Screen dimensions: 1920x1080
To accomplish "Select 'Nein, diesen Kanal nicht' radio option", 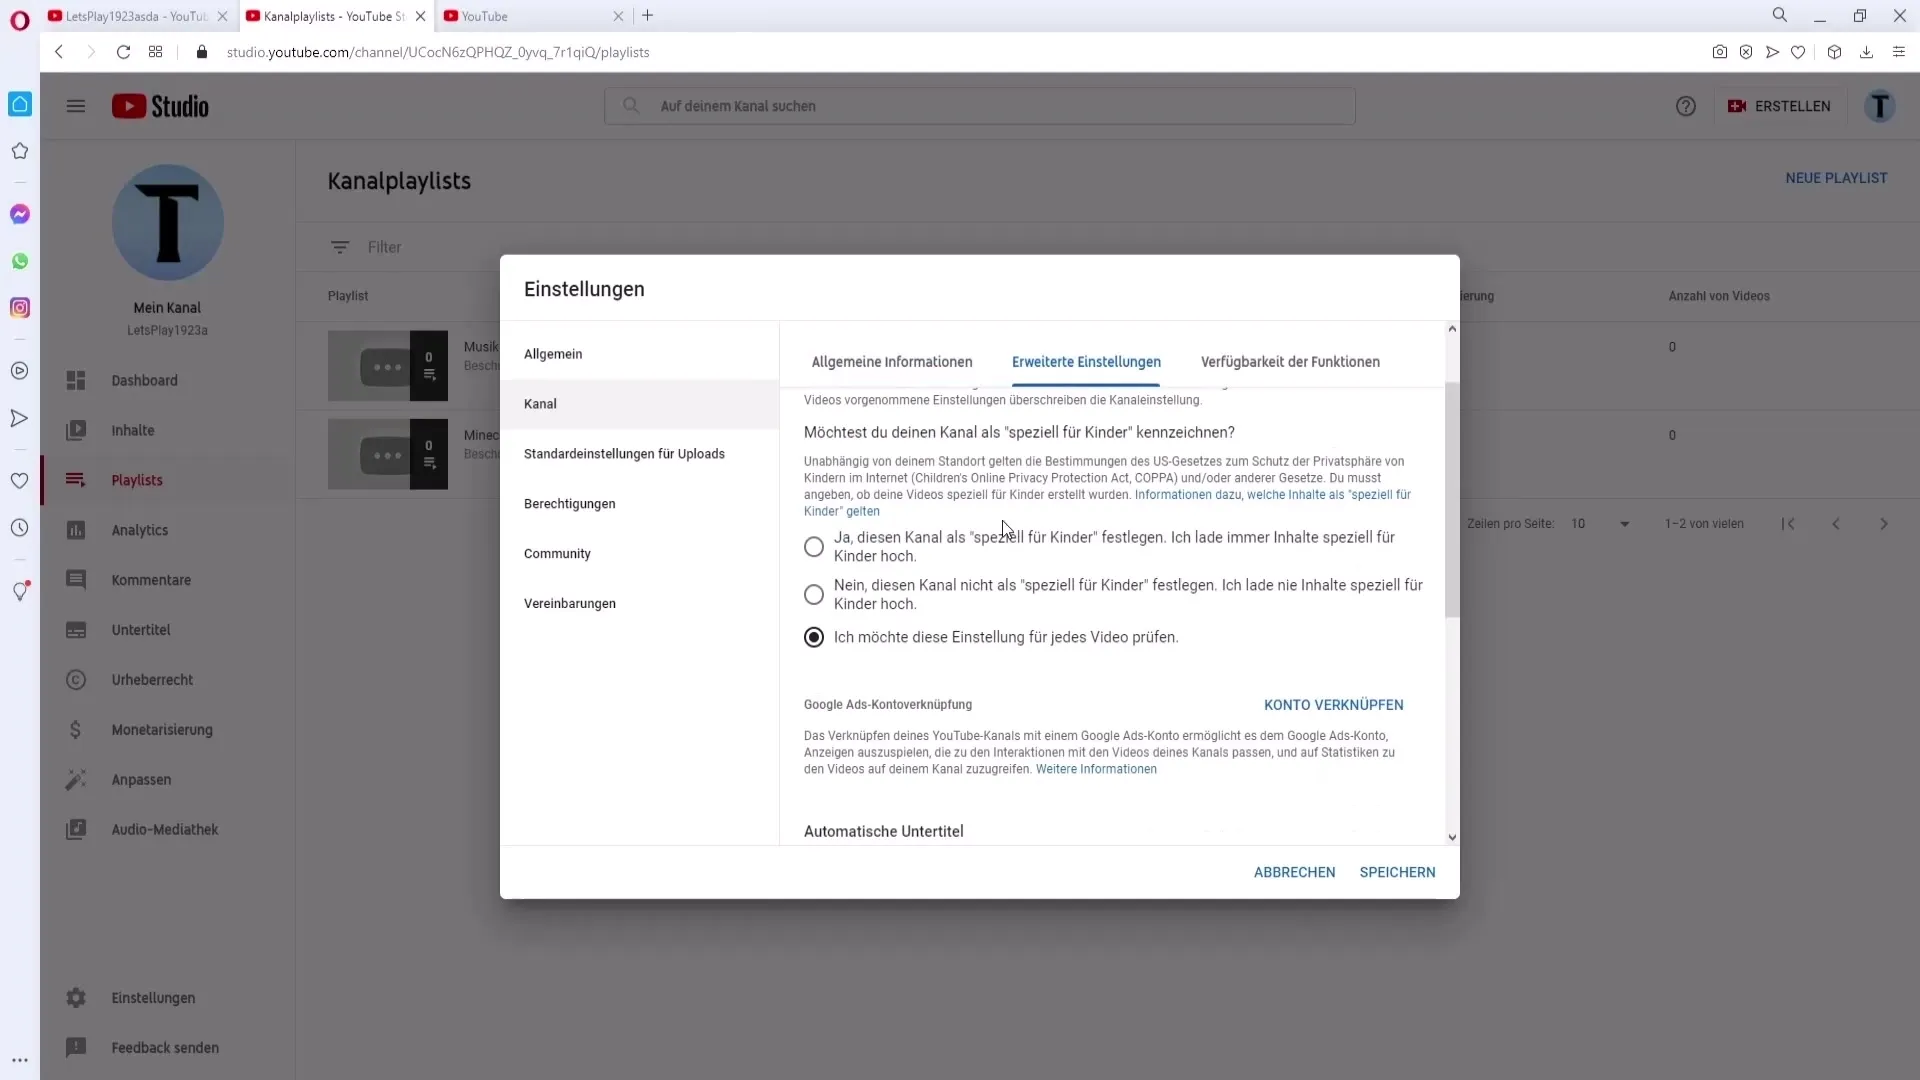I will [x=814, y=595].
